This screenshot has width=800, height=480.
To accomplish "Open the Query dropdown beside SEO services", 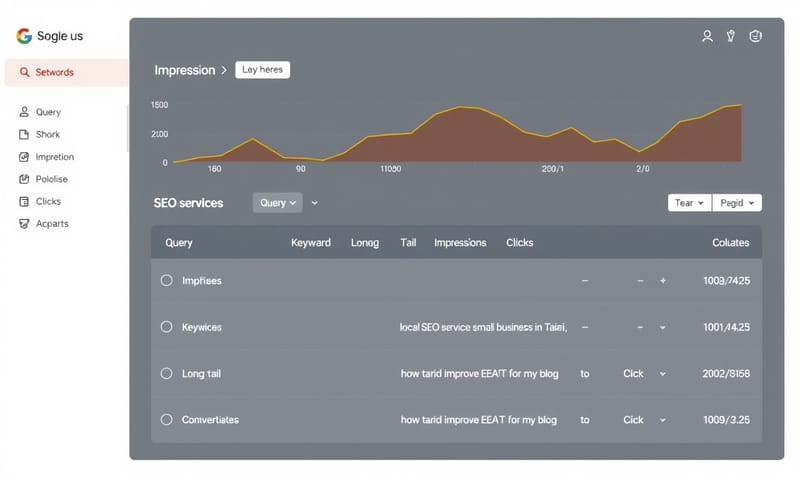I will tap(278, 203).
